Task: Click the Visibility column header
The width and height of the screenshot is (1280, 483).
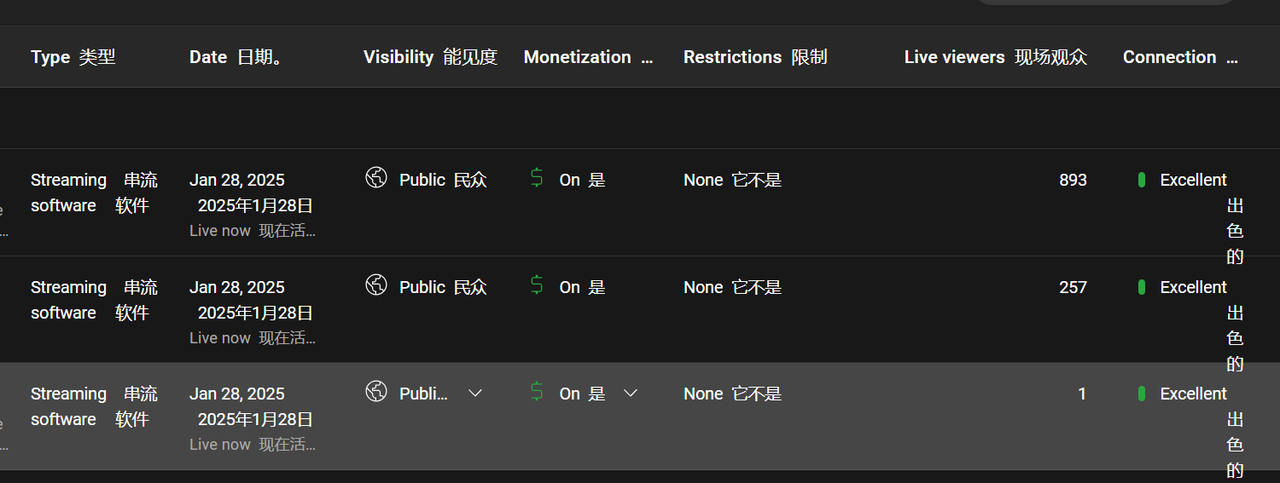Action: (x=430, y=57)
